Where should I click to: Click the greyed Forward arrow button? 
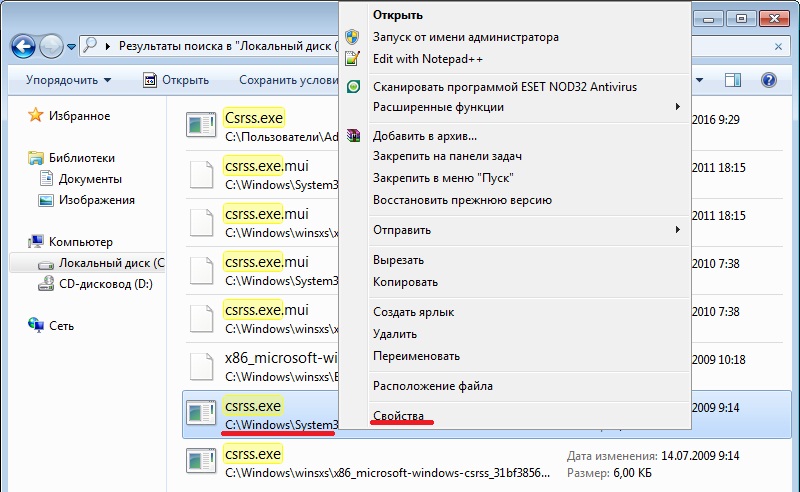pos(51,47)
